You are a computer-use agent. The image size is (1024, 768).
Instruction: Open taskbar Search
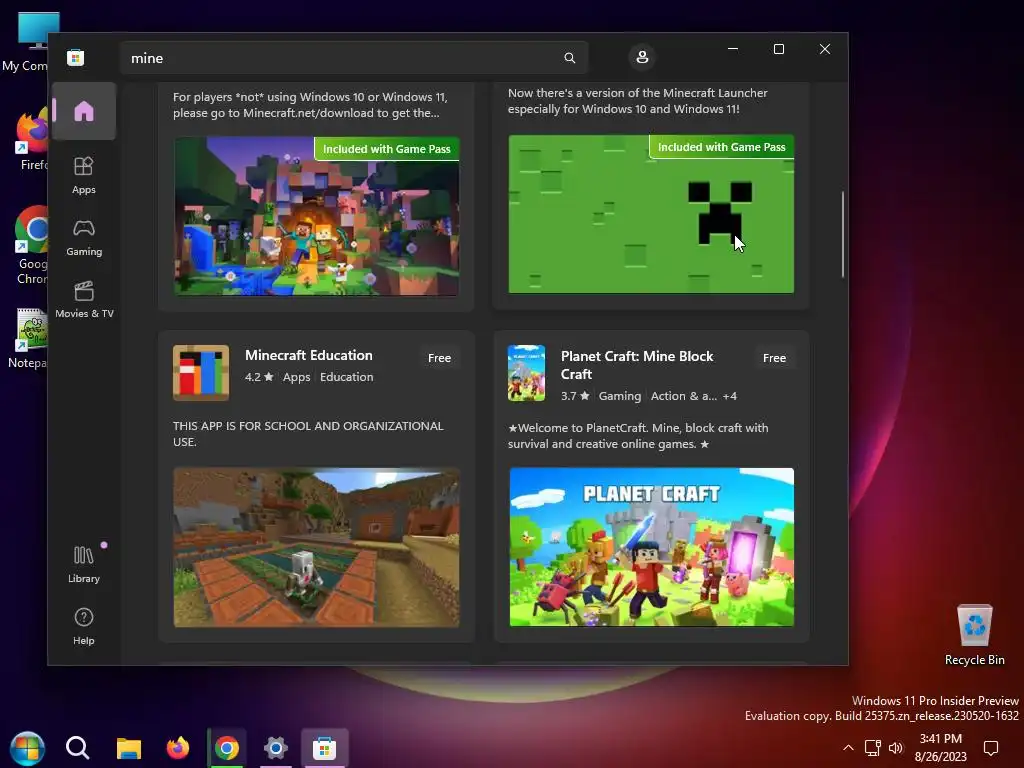point(77,748)
